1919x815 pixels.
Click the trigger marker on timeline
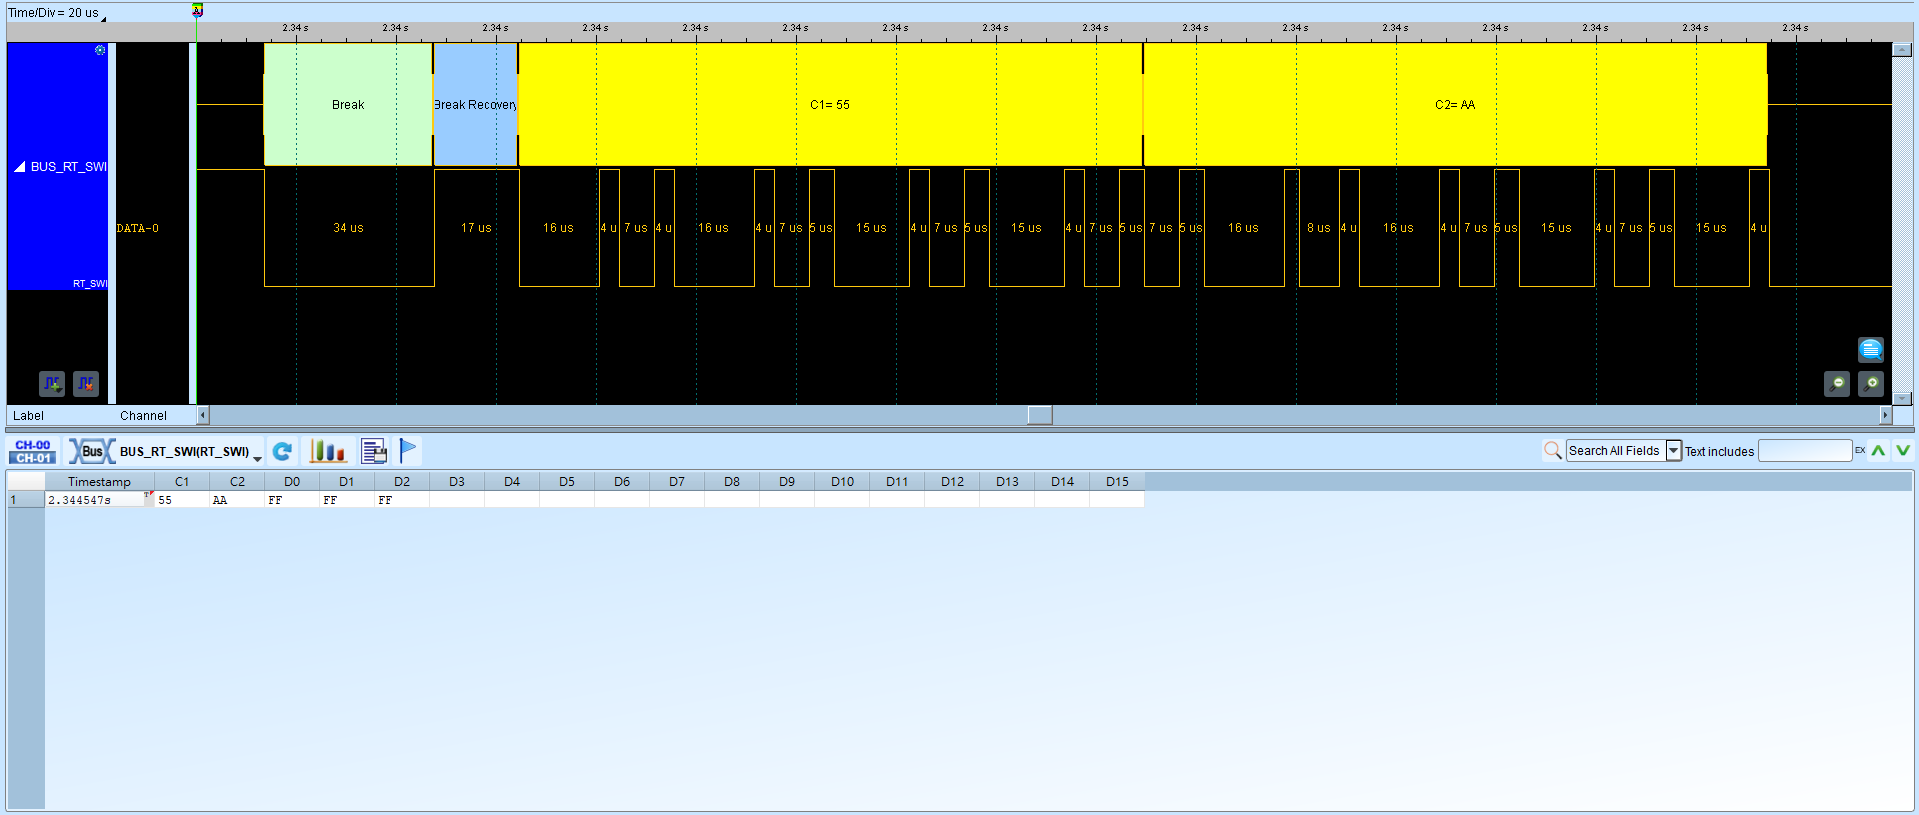(x=197, y=10)
